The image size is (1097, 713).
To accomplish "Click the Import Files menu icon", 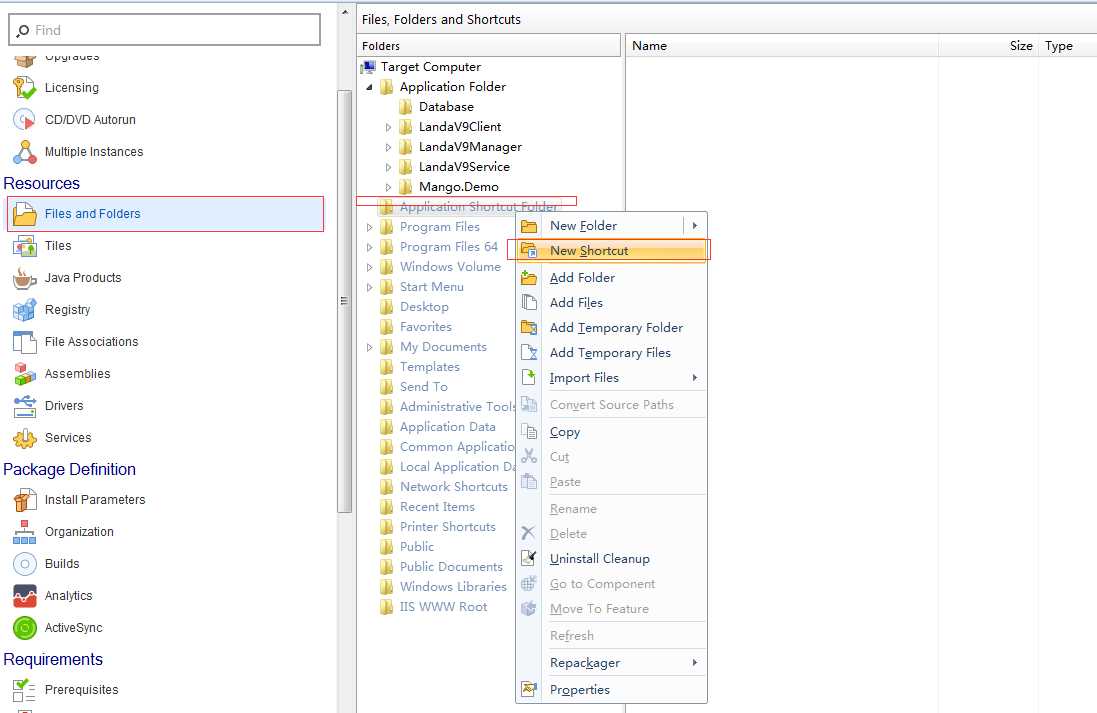I will 529,378.
